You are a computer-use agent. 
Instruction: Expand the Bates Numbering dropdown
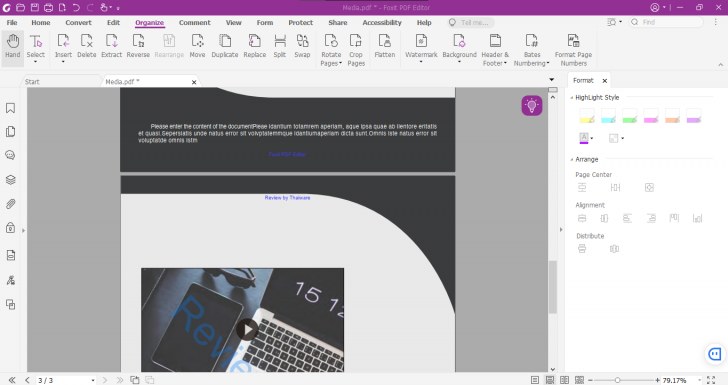(548, 63)
